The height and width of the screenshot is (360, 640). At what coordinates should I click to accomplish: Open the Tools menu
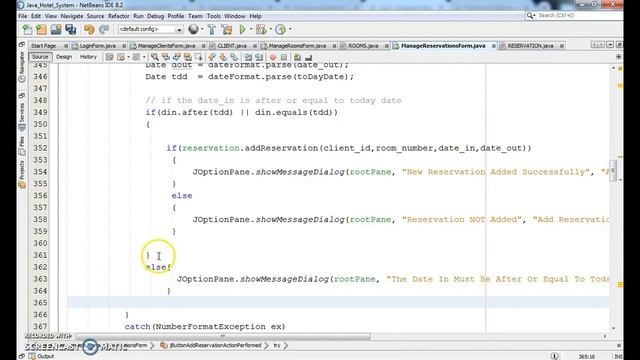click(213, 16)
